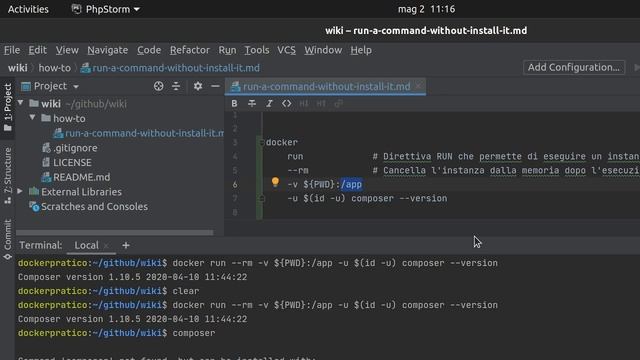The image size is (640, 360).
Task: Open the Help menu
Action: [361, 50]
